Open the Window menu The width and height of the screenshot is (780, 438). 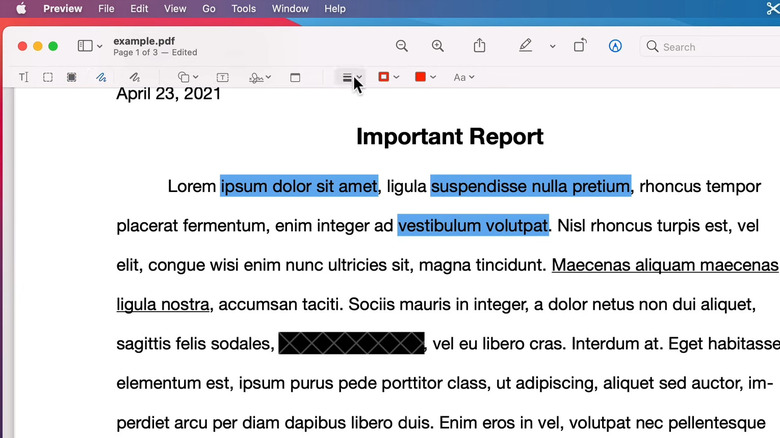click(x=290, y=8)
